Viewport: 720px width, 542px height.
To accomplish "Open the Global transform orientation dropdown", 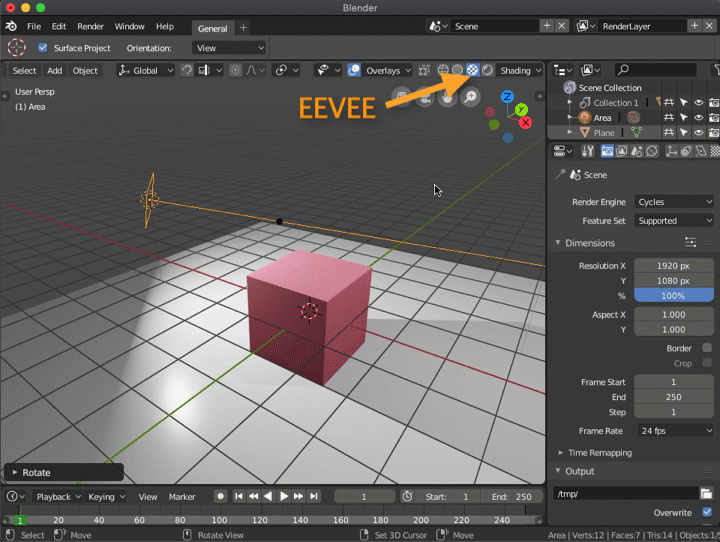I will [145, 70].
